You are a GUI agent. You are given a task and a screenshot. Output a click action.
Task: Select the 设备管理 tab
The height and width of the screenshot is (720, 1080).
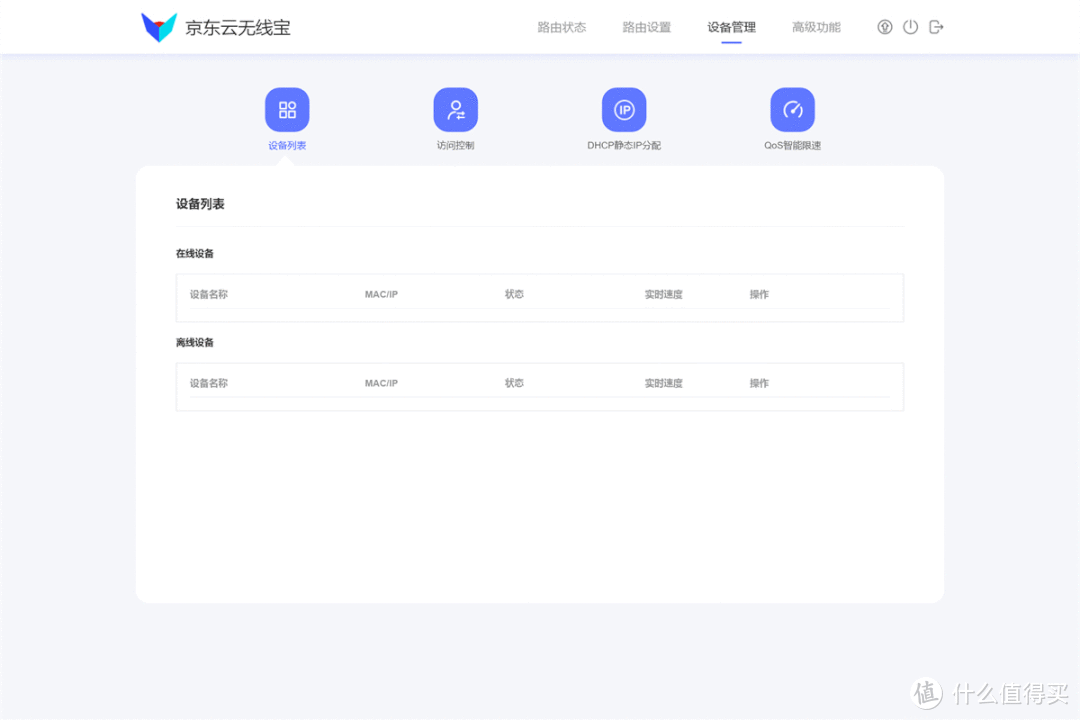click(x=730, y=27)
